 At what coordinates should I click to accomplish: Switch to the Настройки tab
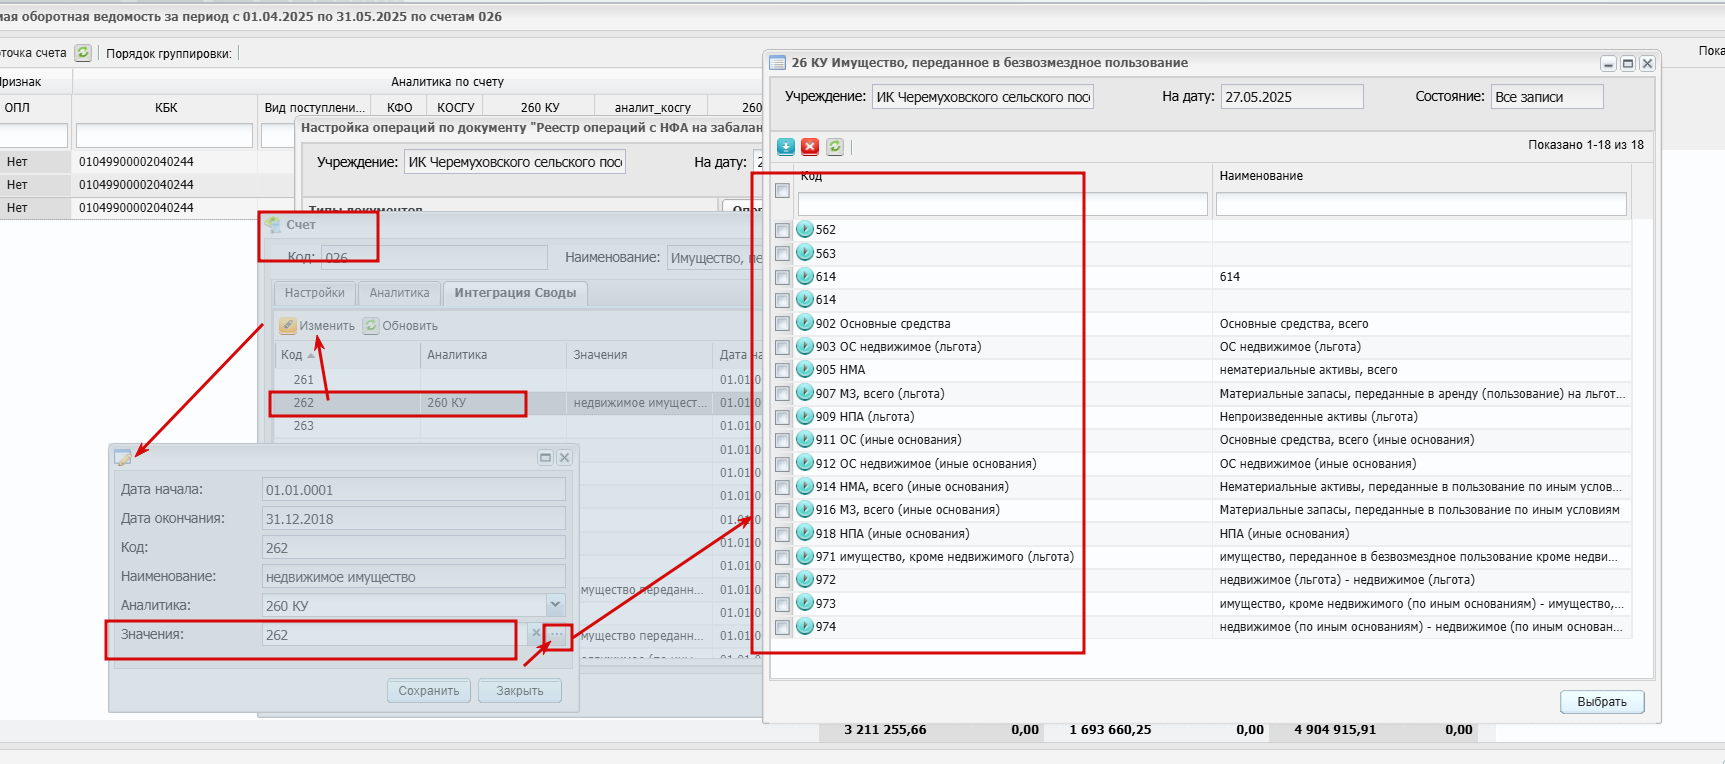click(x=314, y=293)
